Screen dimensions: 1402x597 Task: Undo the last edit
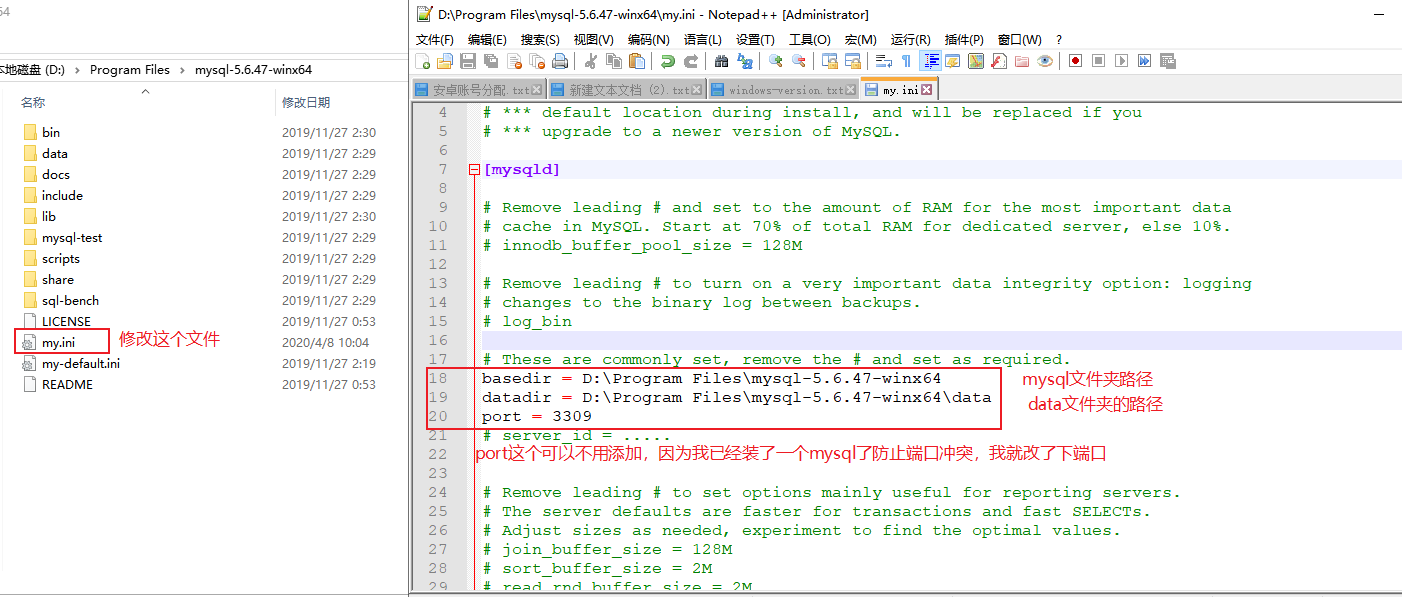click(x=667, y=61)
